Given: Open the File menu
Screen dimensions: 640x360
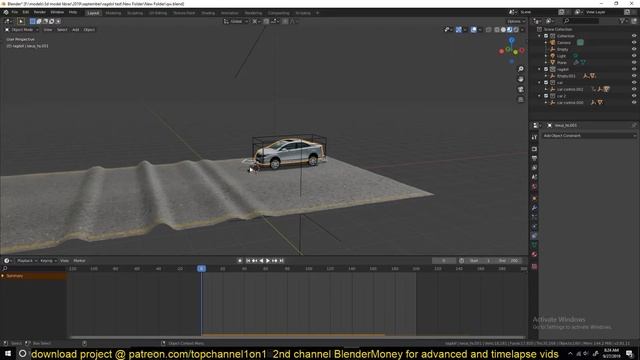Looking at the screenshot, I should [x=15, y=12].
